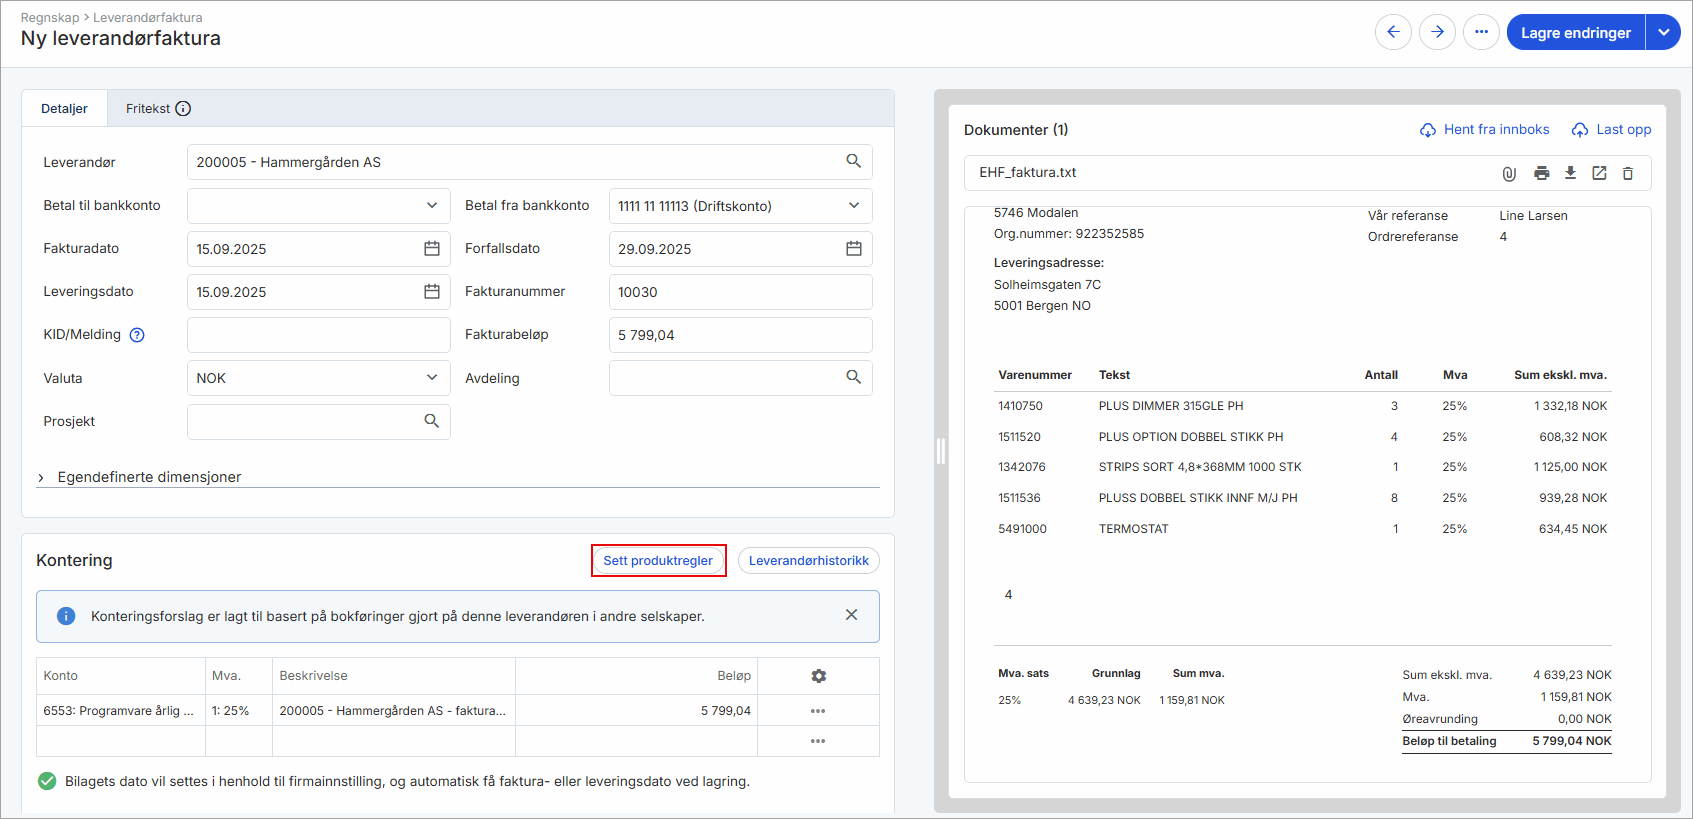Download the EHF_faktura.txt document
1693x819 pixels.
click(1570, 173)
